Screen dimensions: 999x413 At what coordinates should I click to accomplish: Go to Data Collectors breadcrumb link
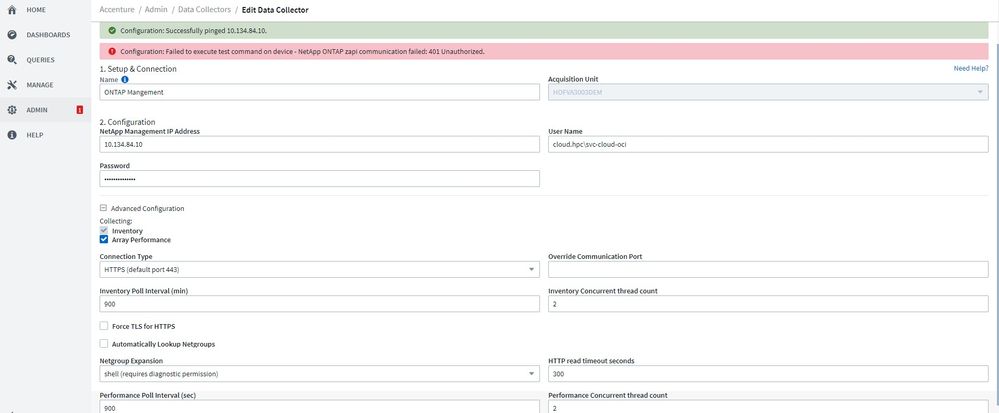[x=204, y=10]
